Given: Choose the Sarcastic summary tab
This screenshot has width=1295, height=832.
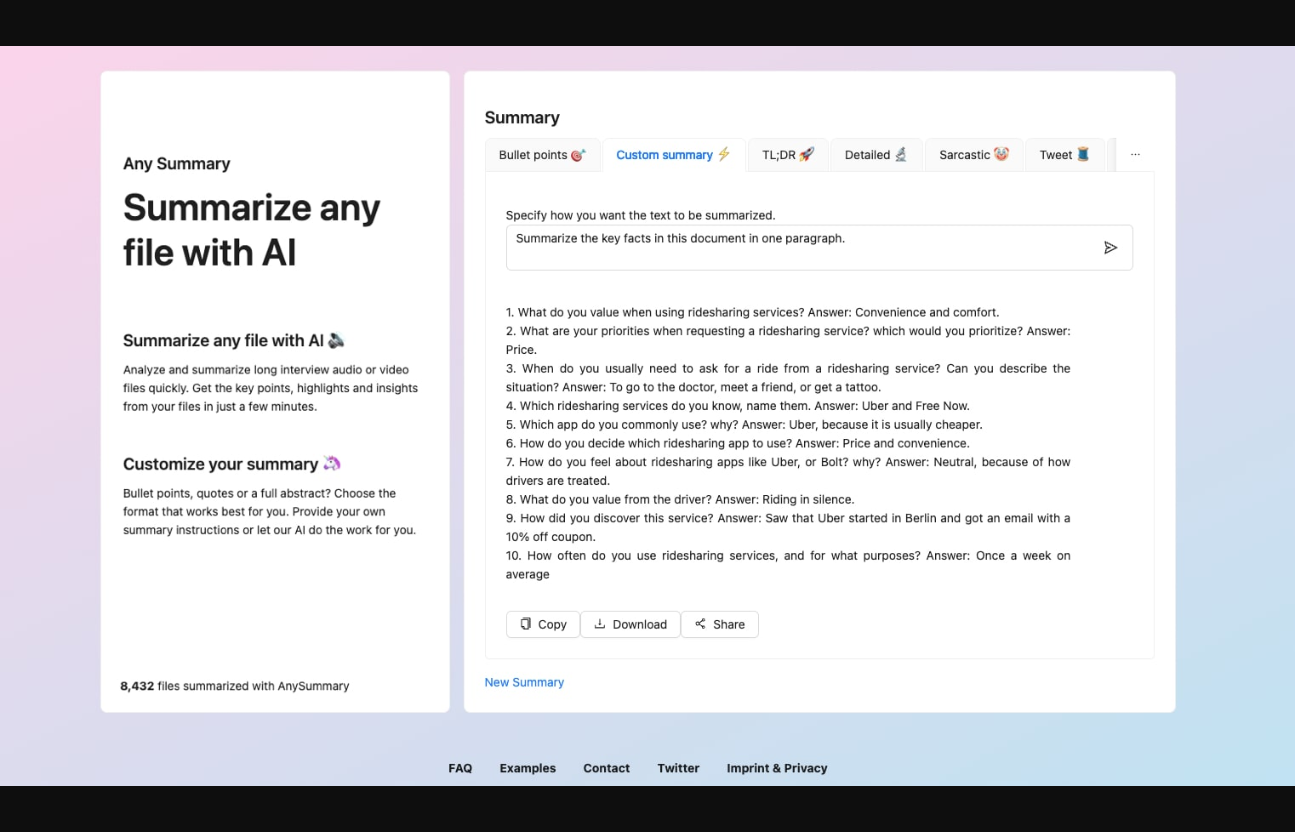Looking at the screenshot, I should 973,155.
